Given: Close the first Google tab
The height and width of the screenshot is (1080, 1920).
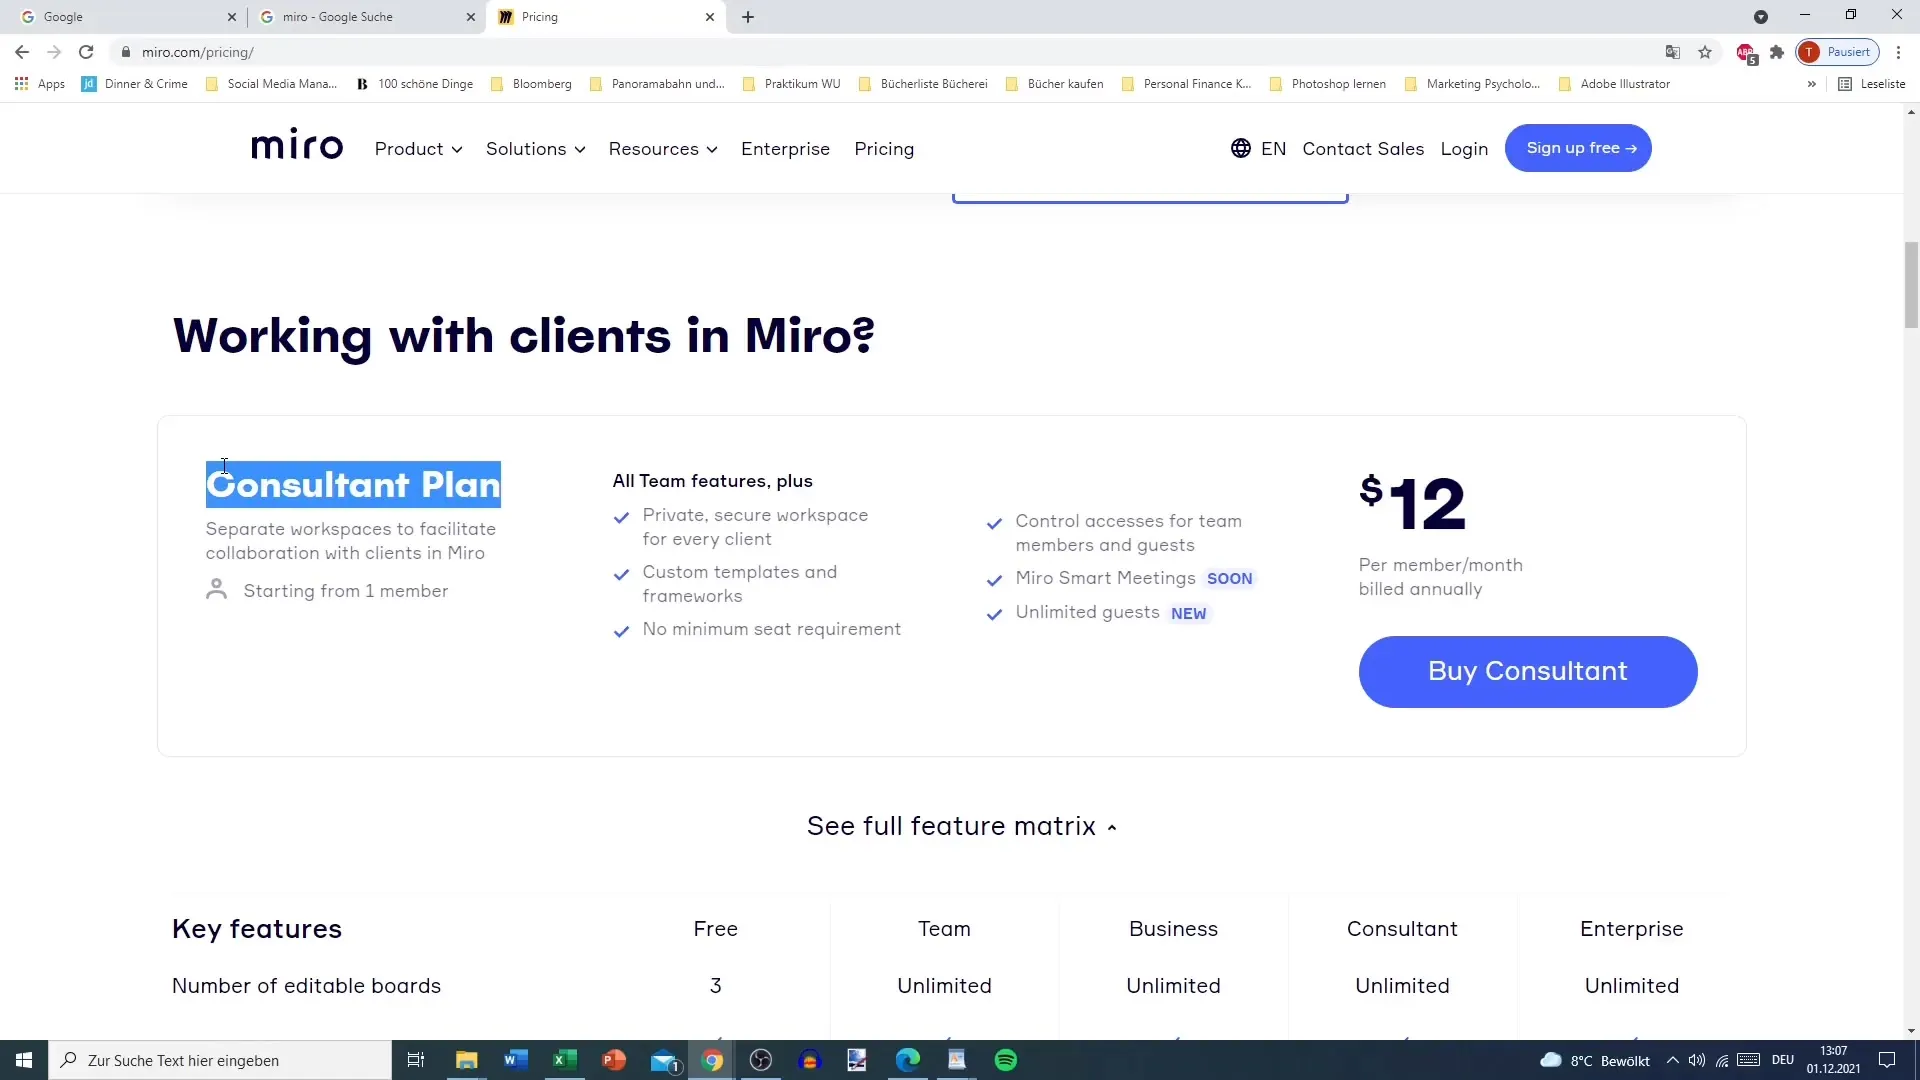Looking at the screenshot, I should click(x=232, y=17).
